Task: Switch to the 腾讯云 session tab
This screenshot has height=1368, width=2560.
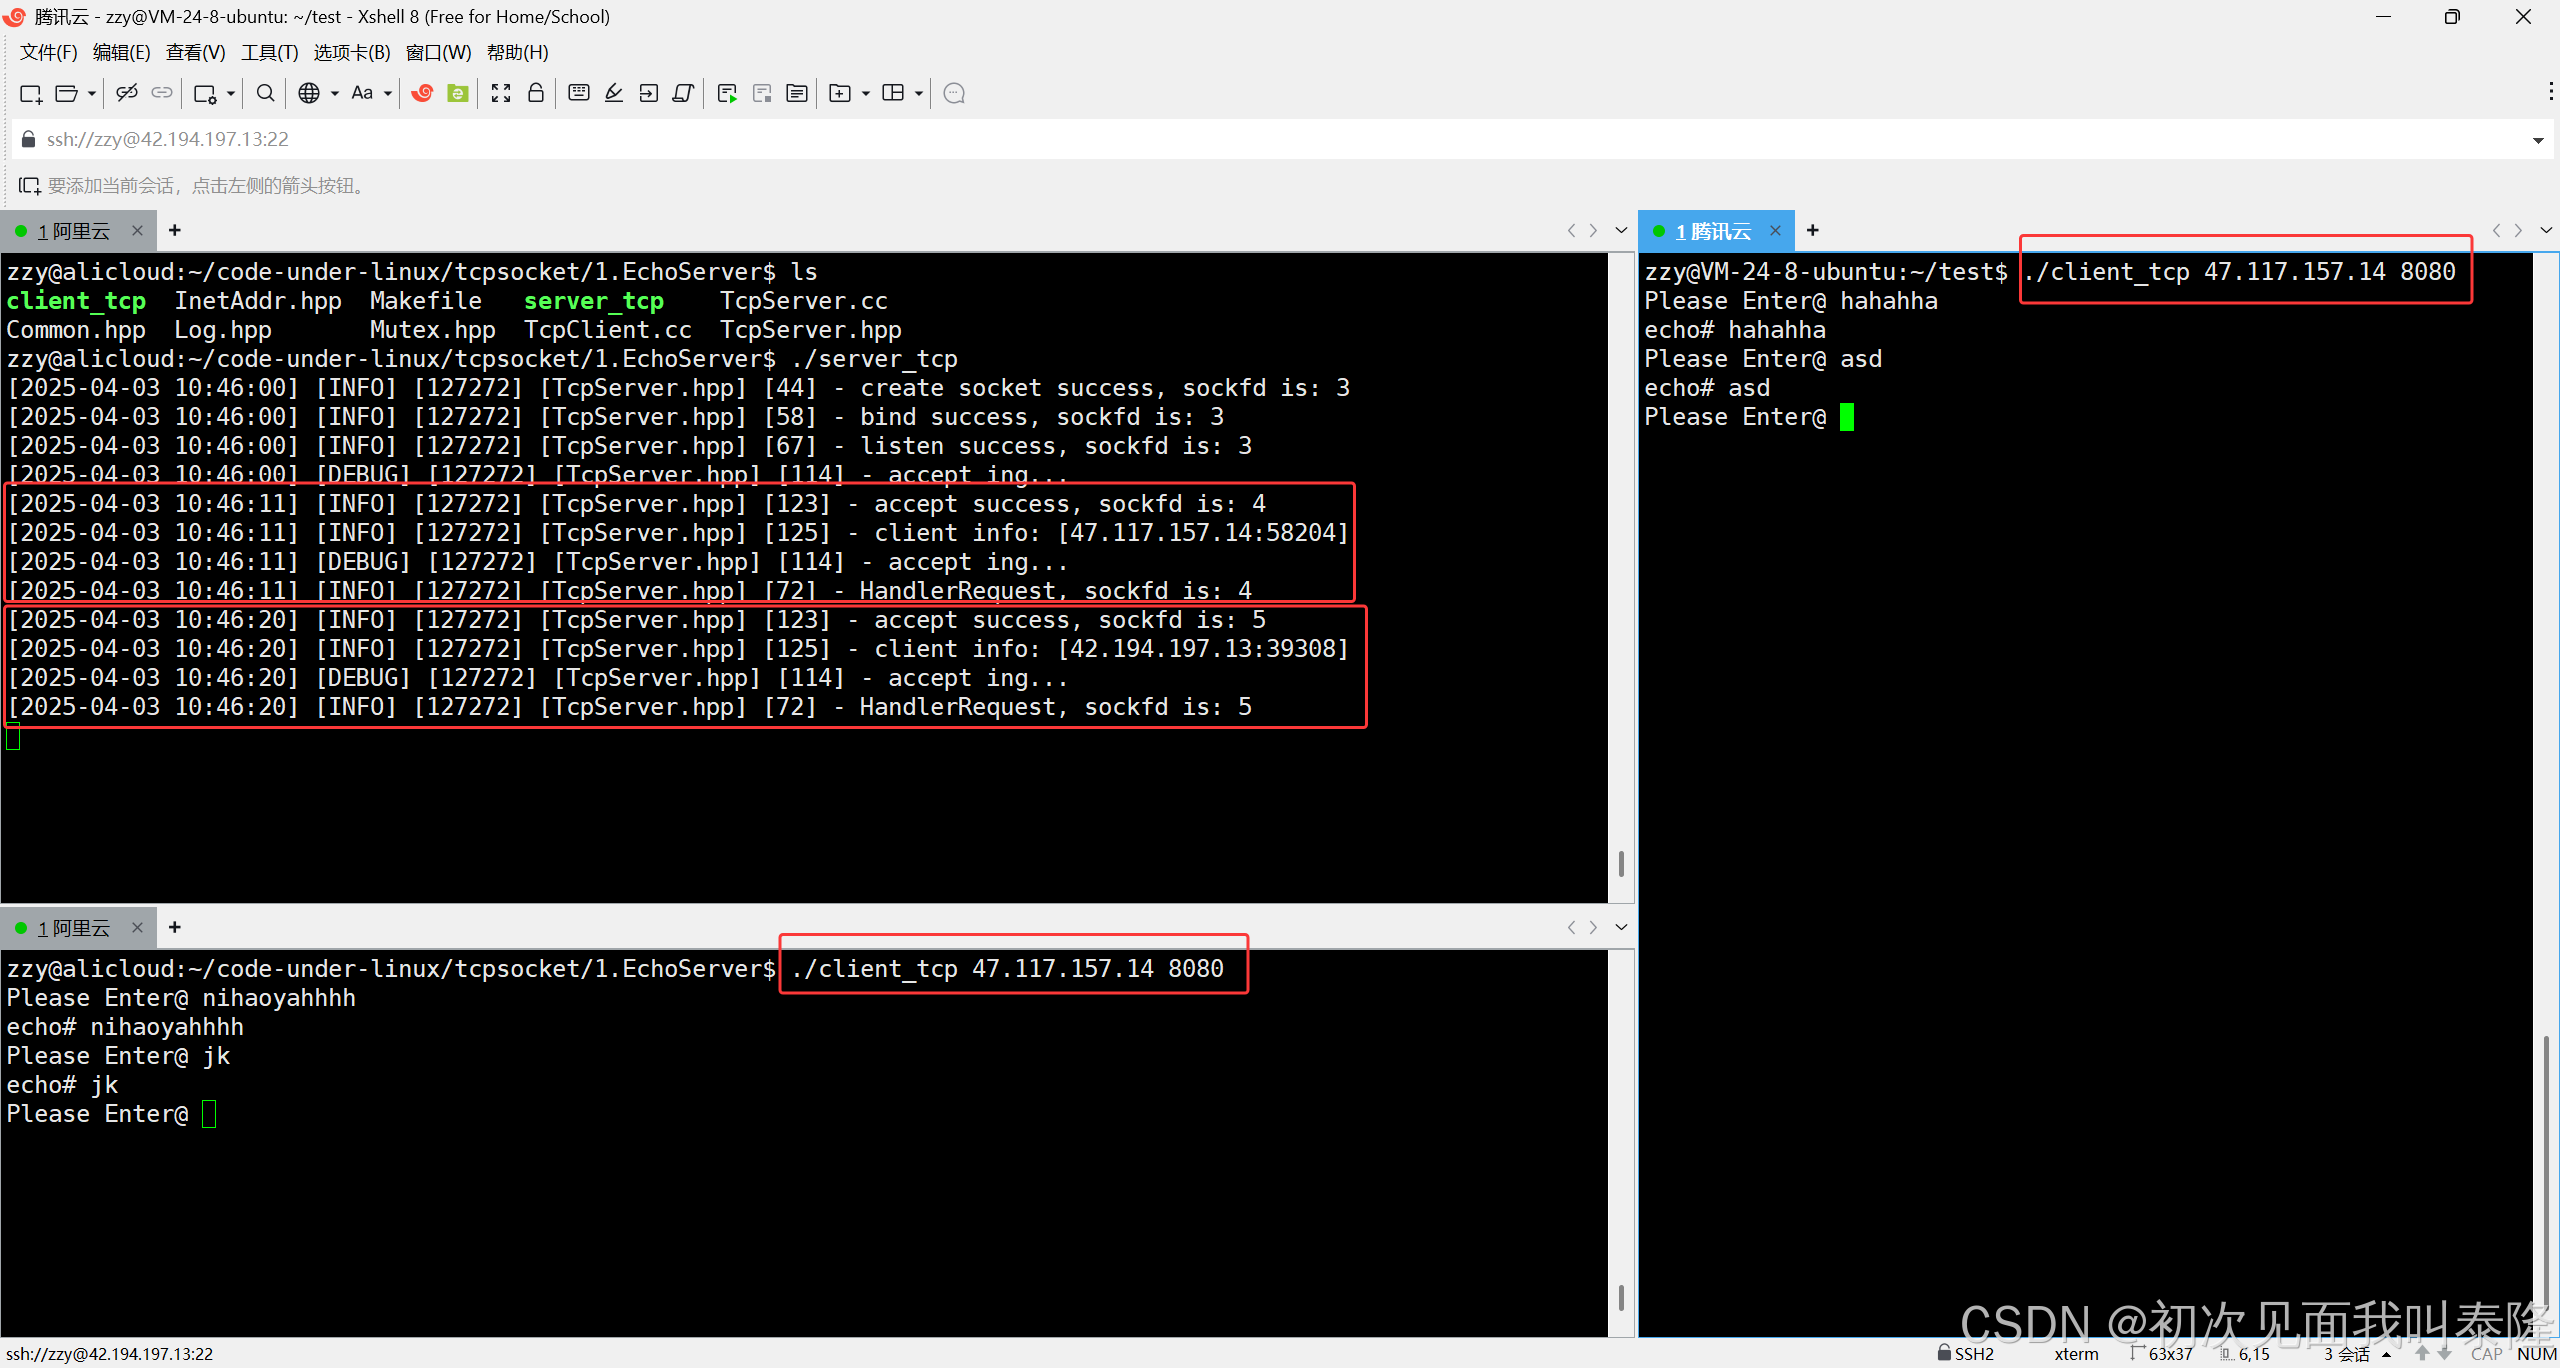Action: [1713, 231]
